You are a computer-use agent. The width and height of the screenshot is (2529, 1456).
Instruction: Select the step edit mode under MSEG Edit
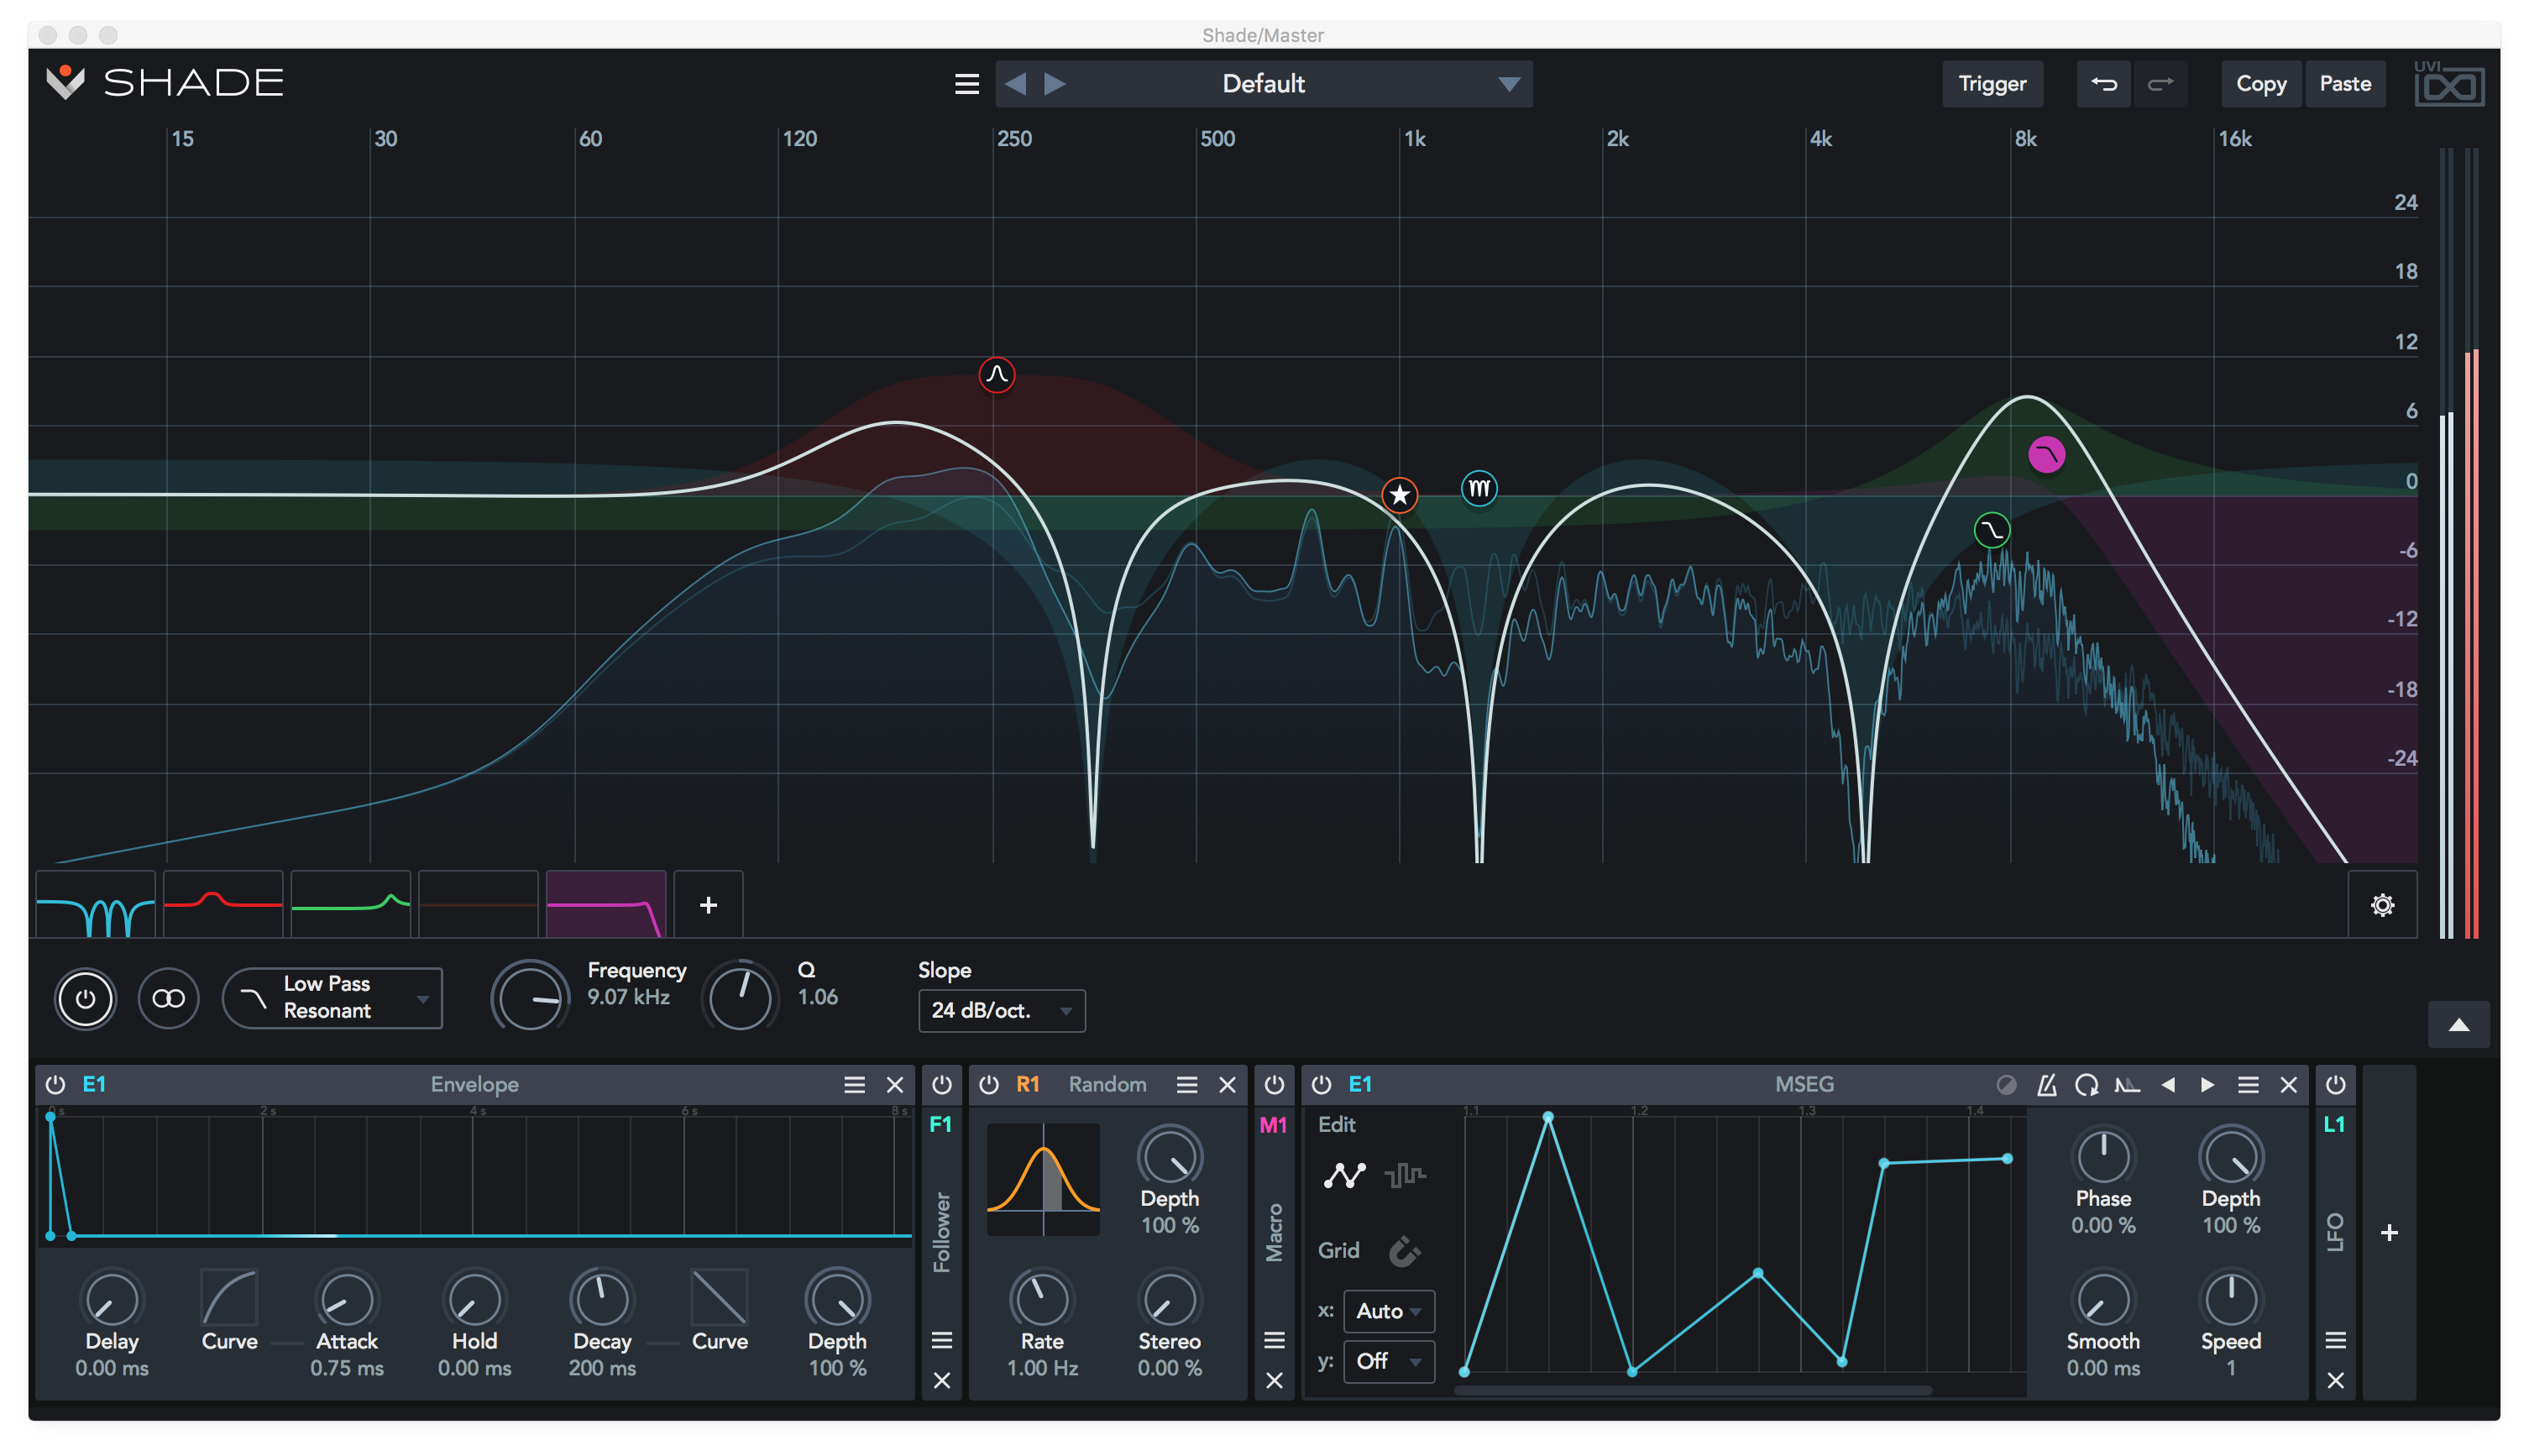coord(1405,1176)
